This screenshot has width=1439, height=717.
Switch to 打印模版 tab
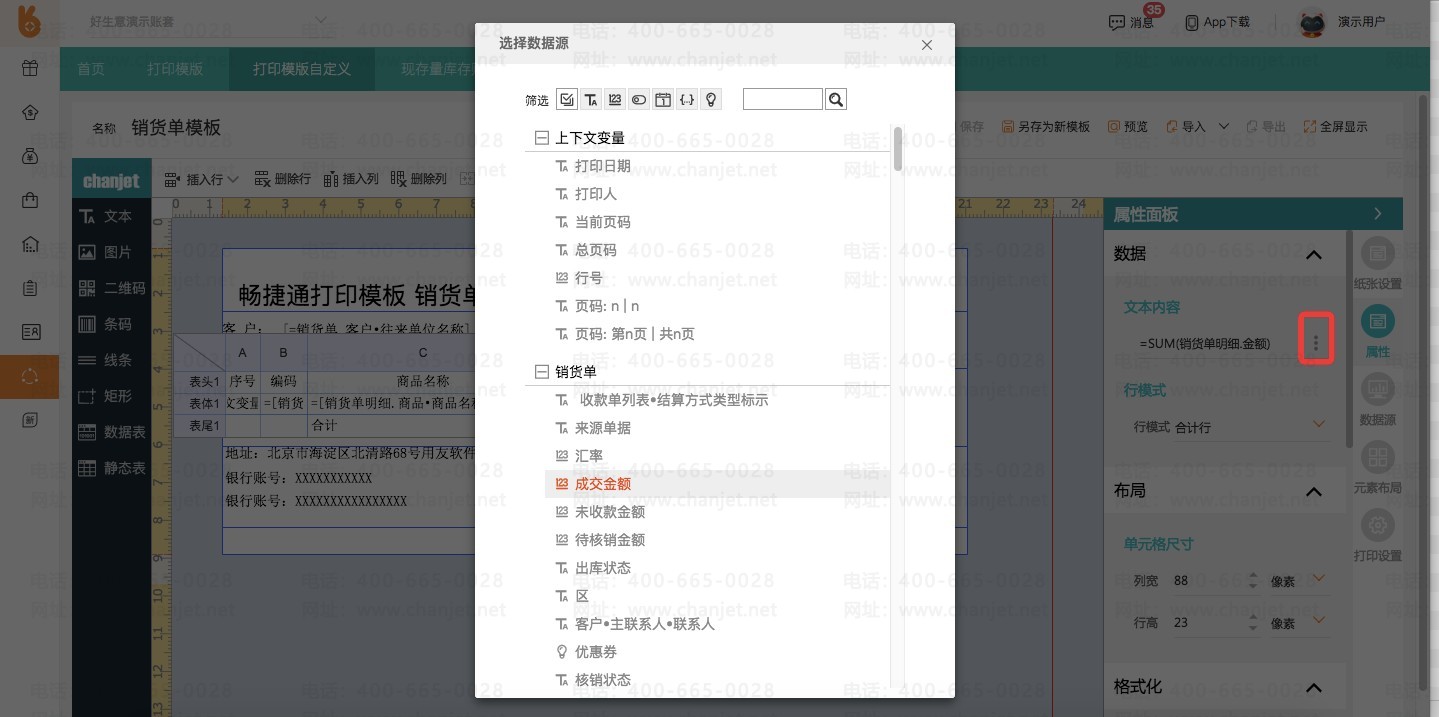click(175, 69)
